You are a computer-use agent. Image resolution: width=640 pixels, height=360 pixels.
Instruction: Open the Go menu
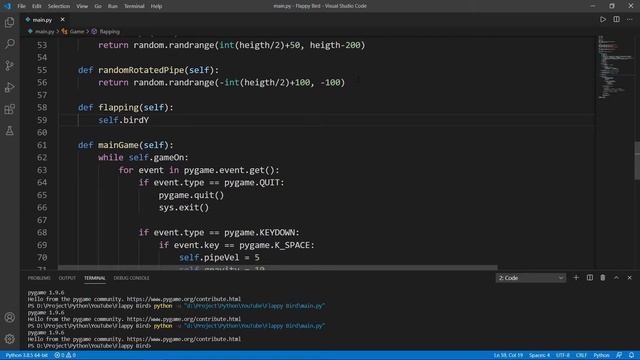tap(98, 6)
